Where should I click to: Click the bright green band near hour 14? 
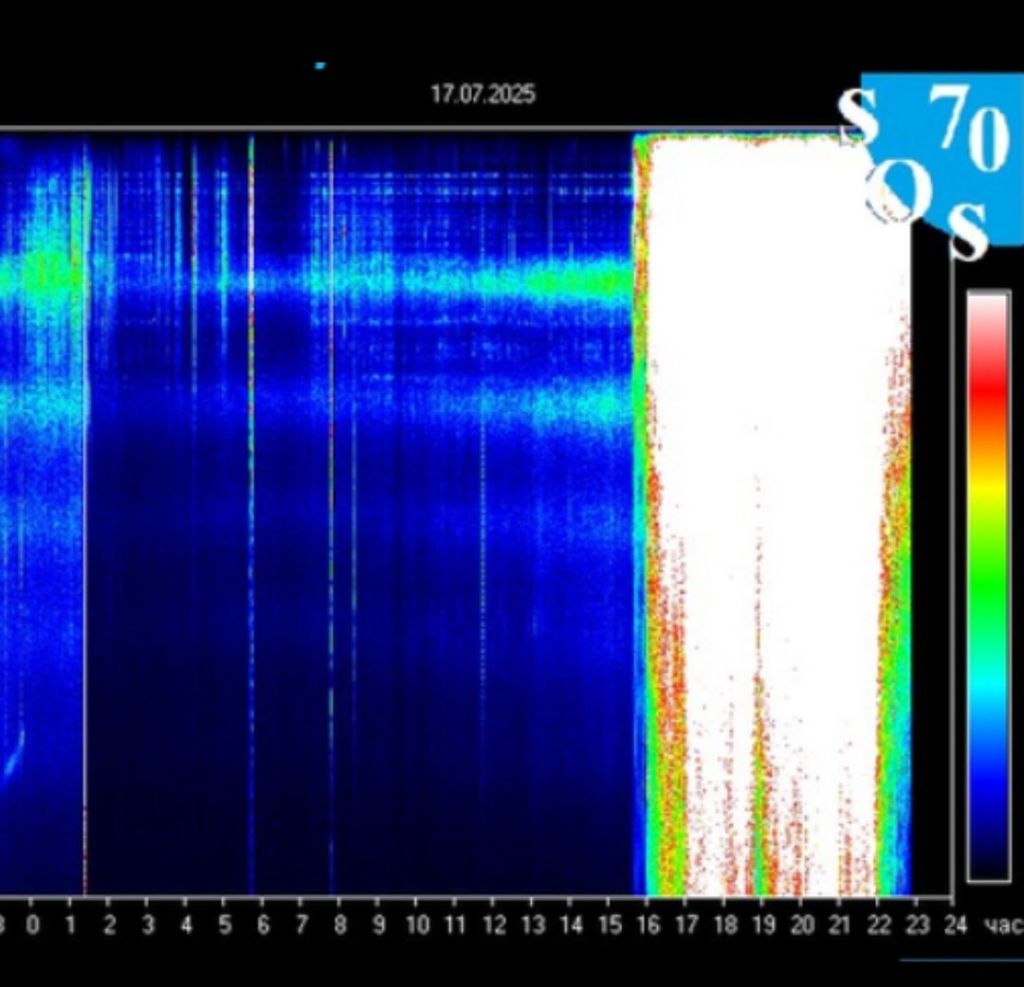560,282
